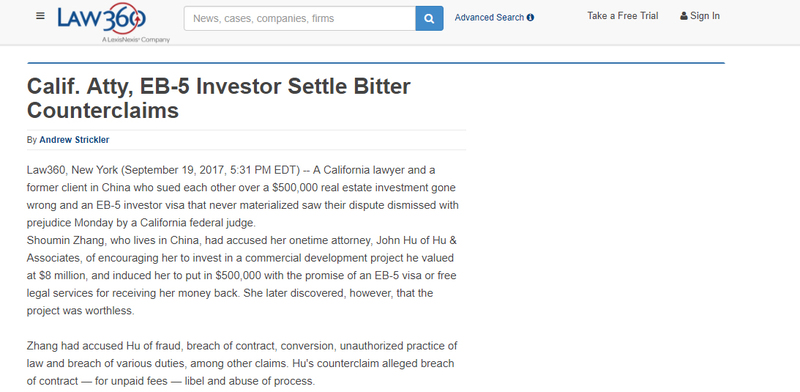Image resolution: width=800 pixels, height=392 pixels.
Task: Click the magnifying glass search button
Action: tap(429, 18)
